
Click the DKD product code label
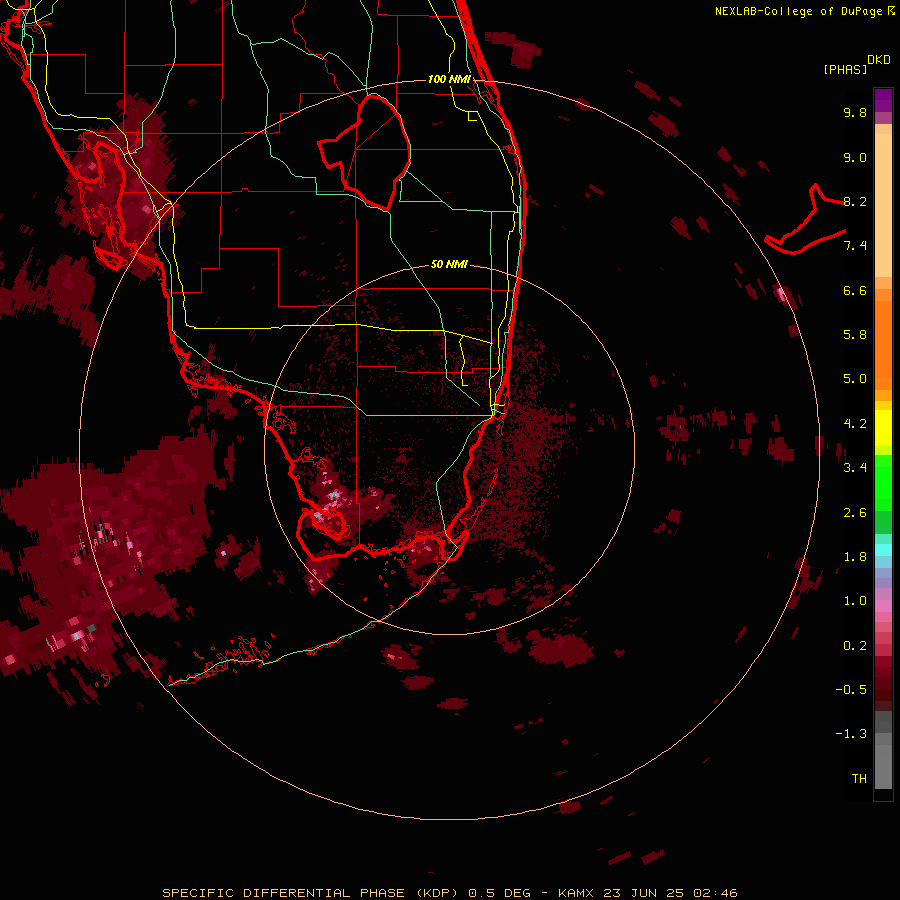(878, 60)
